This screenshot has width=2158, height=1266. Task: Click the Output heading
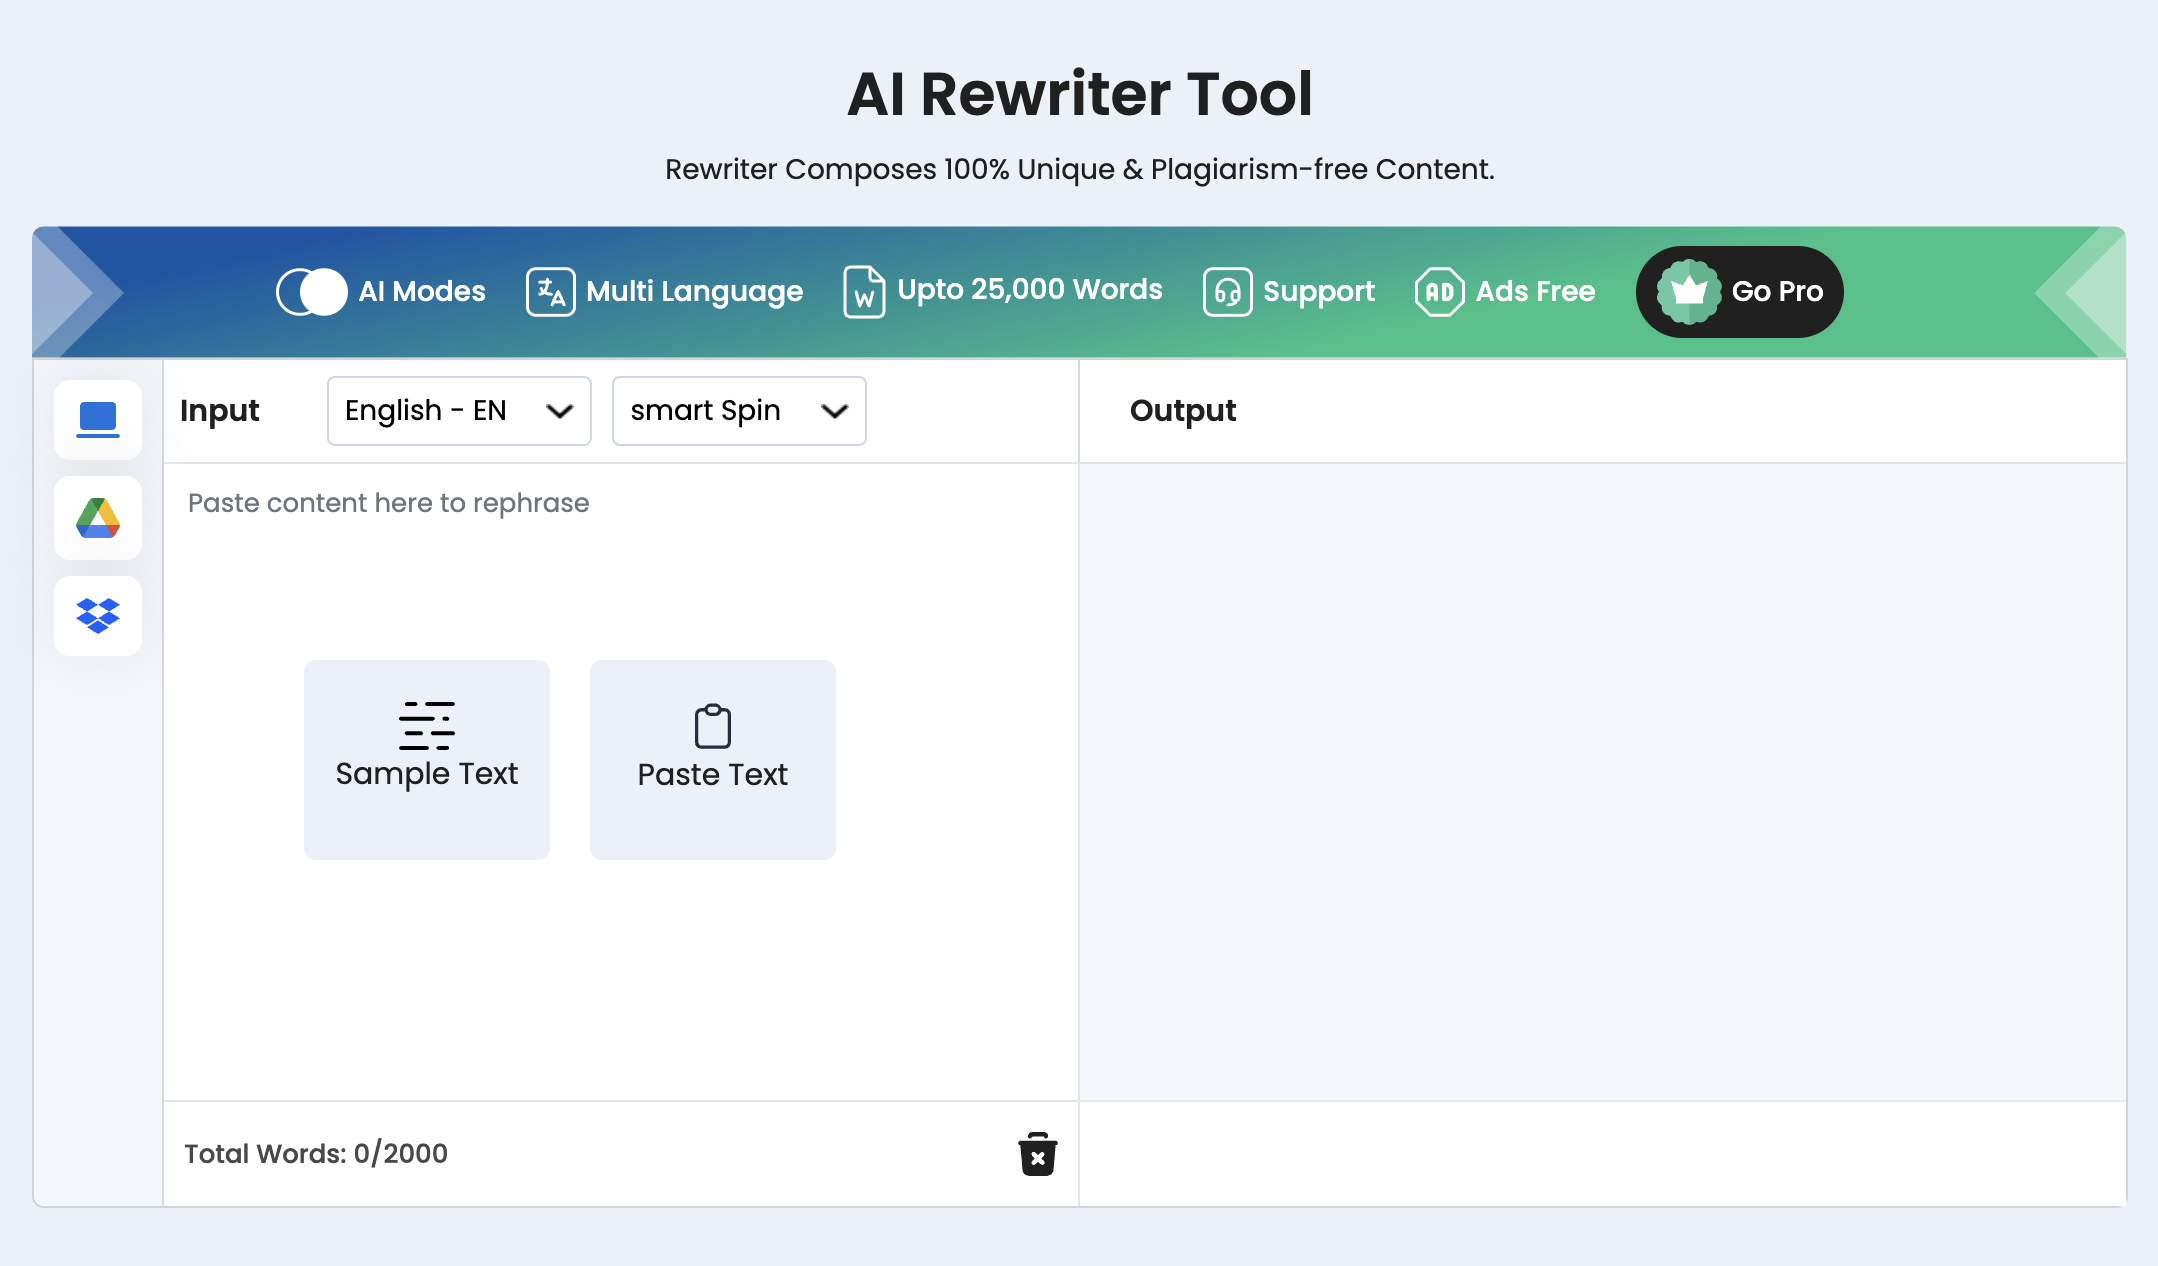1183,411
